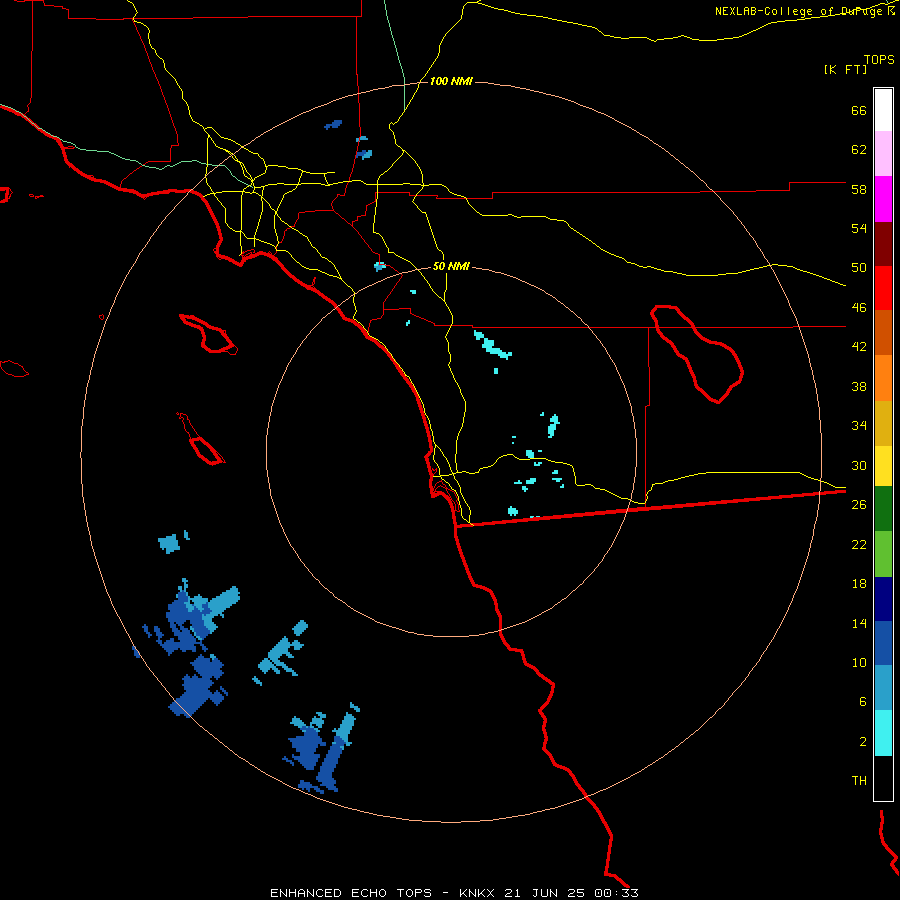Click the medium blue 14 kft legend swatch

pyautogui.click(x=883, y=643)
